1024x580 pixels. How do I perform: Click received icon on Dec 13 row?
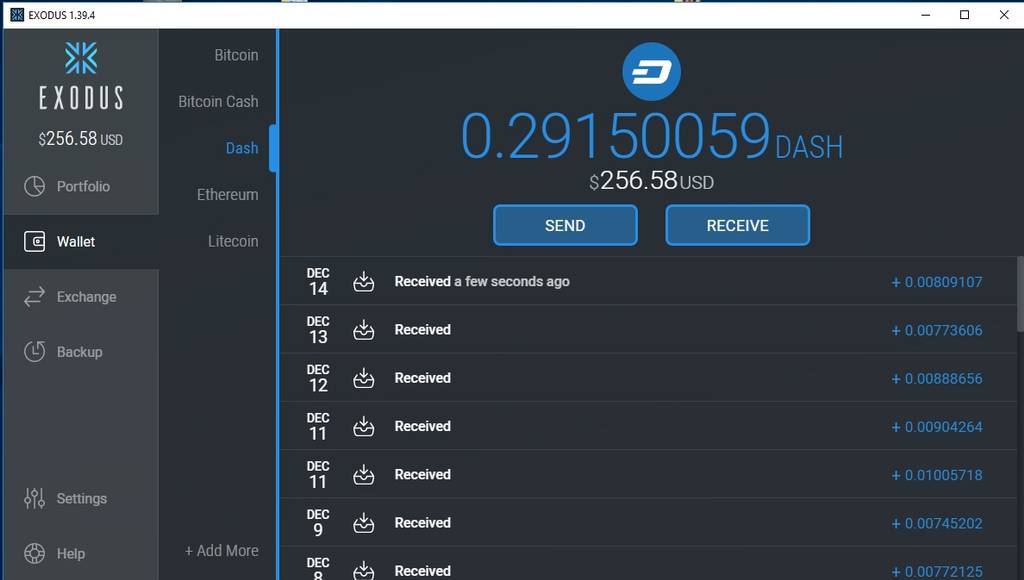[364, 330]
